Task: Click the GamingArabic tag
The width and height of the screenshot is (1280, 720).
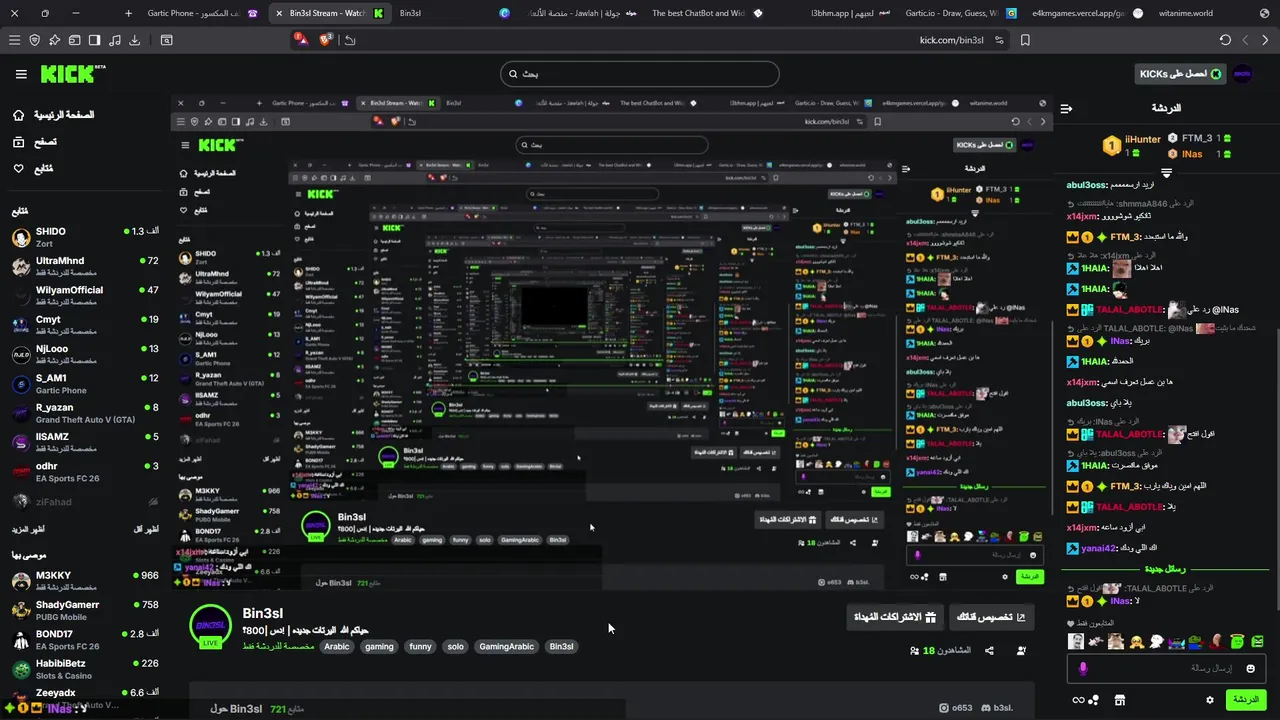Action: pos(507,647)
